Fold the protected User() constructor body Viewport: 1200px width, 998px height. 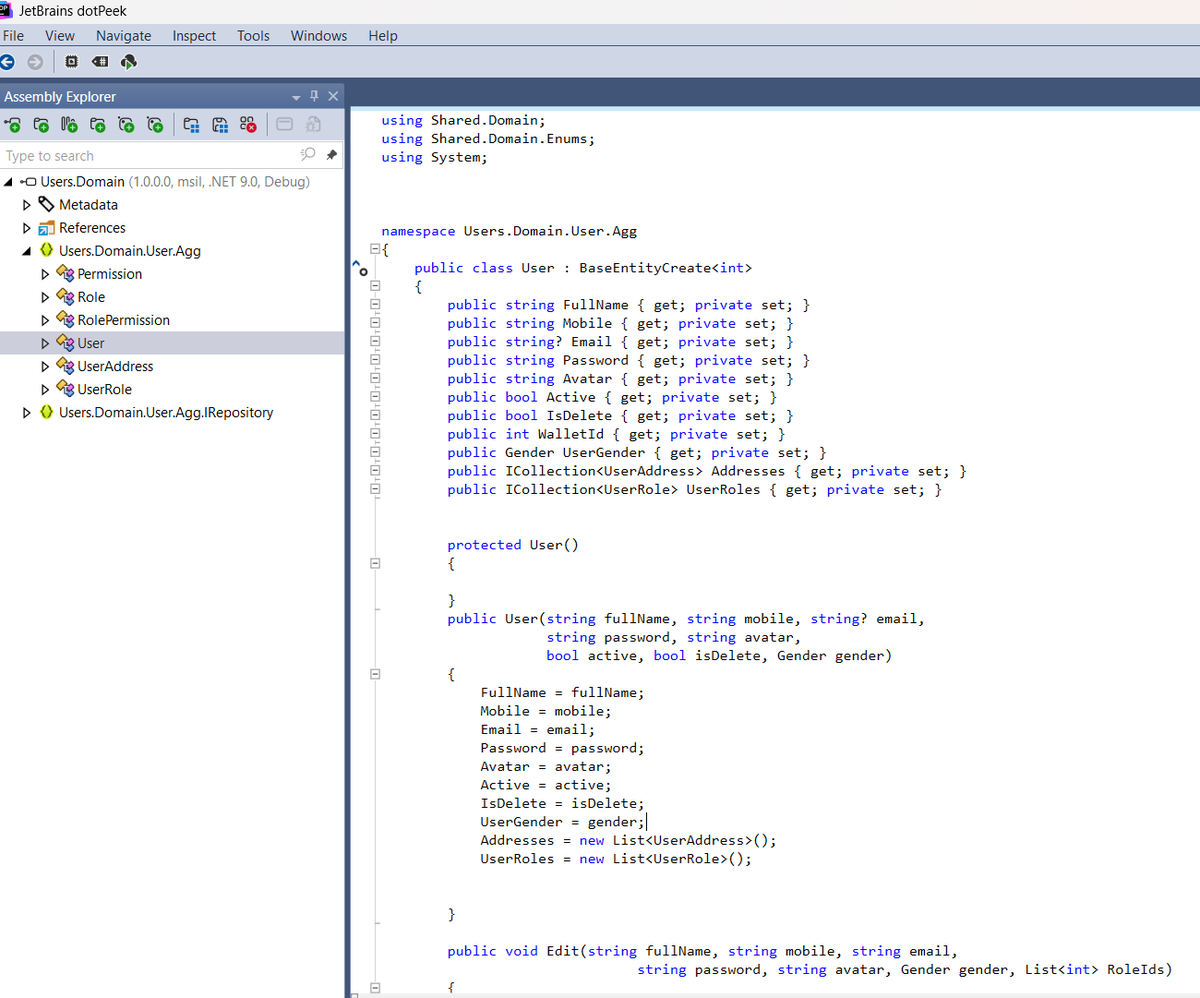point(376,564)
